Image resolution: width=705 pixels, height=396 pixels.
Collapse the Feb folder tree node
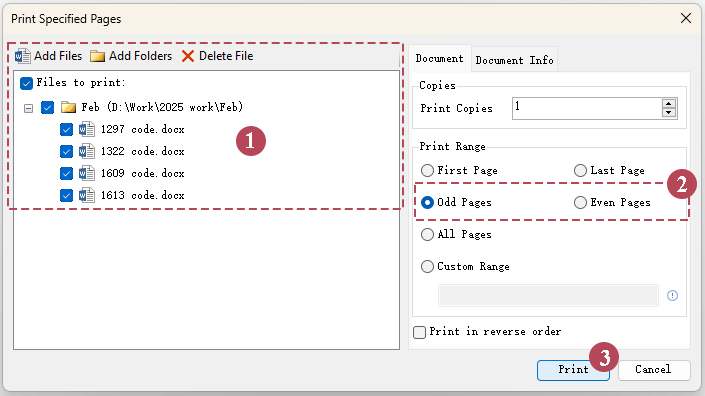(x=28, y=108)
